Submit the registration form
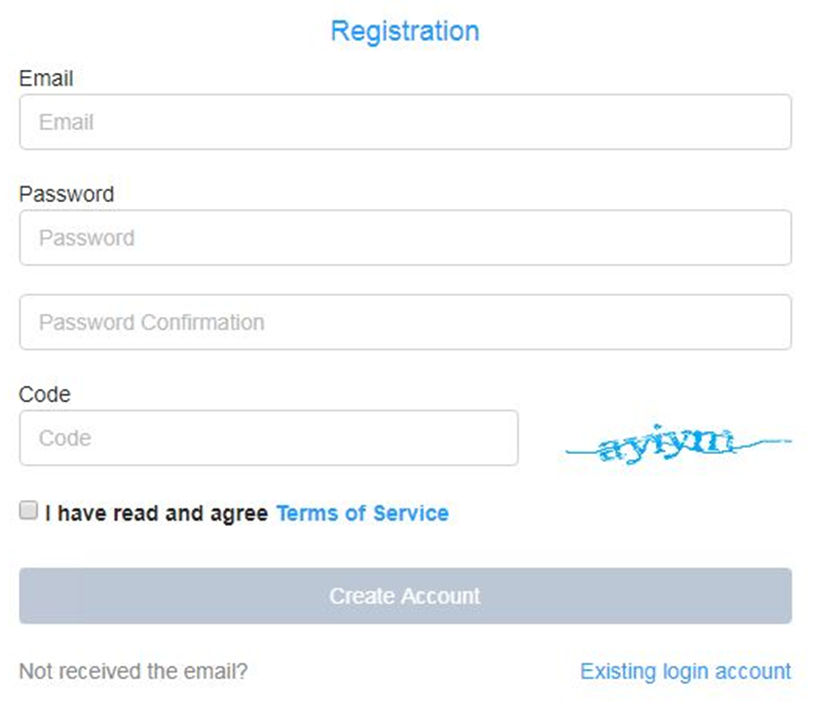This screenshot has width=829, height=719. pyautogui.click(x=406, y=596)
